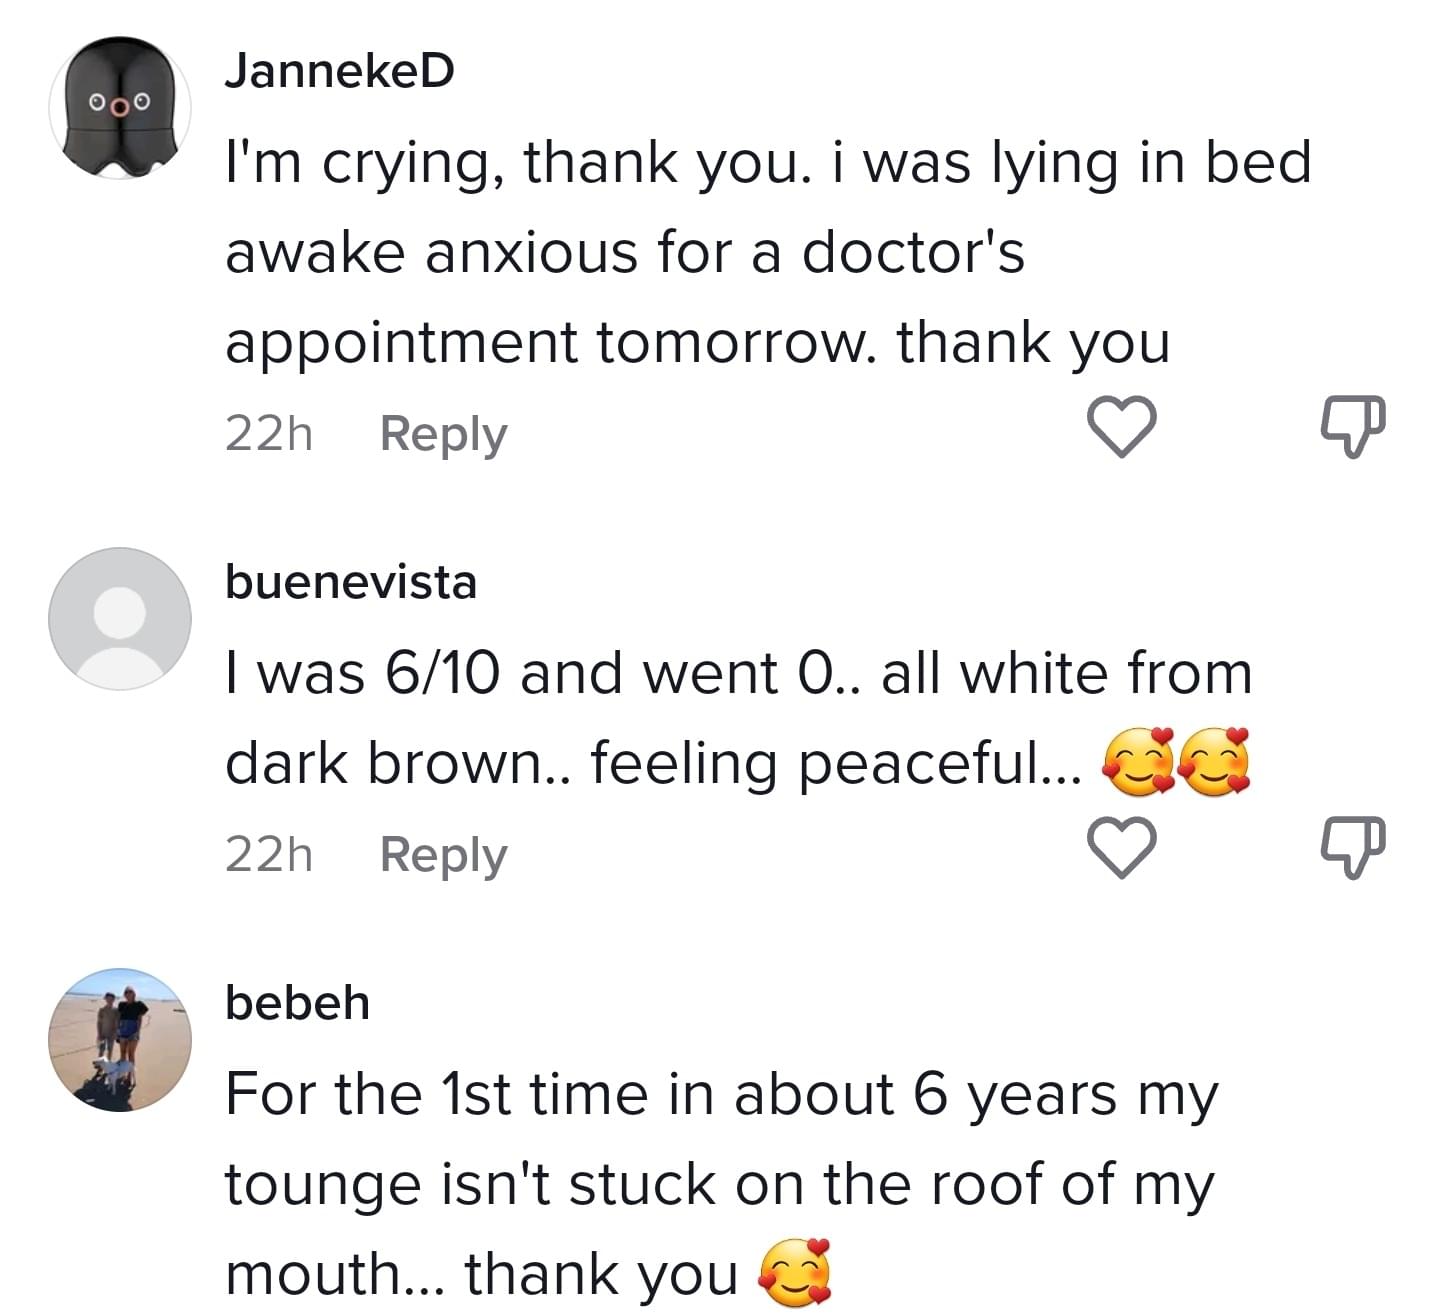Tap the left smiling-hearts emoji after "peaceful"
The height and width of the screenshot is (1316, 1440).
(1137, 765)
